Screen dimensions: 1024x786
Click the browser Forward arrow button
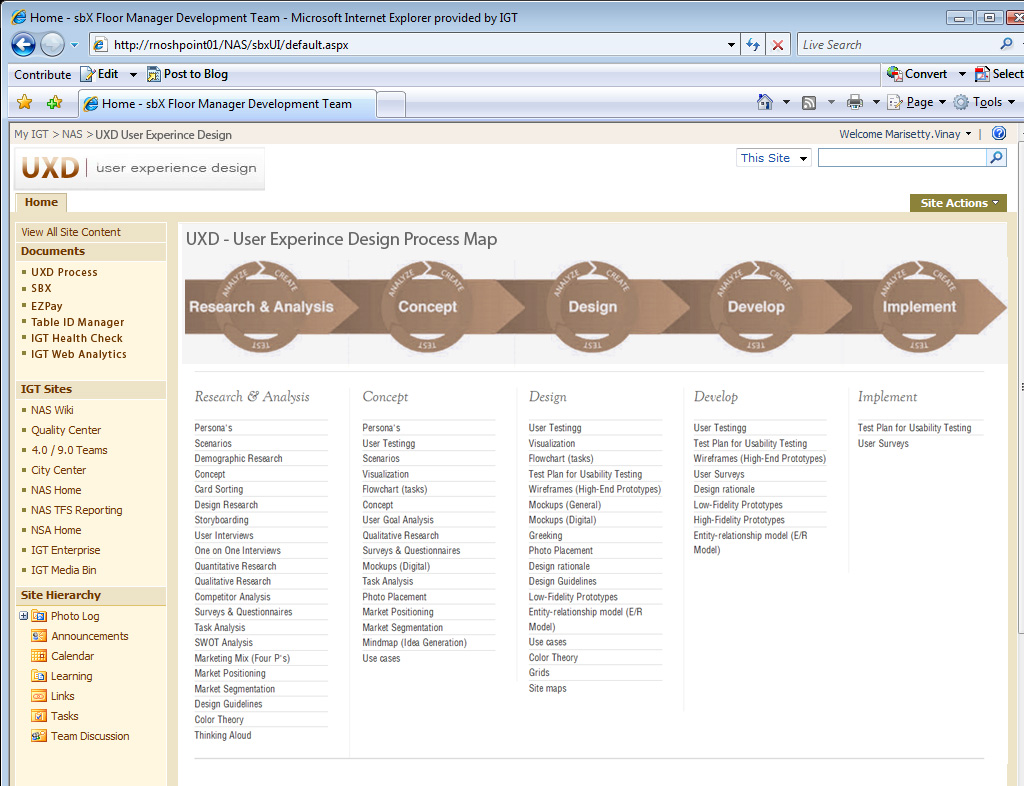(x=52, y=44)
